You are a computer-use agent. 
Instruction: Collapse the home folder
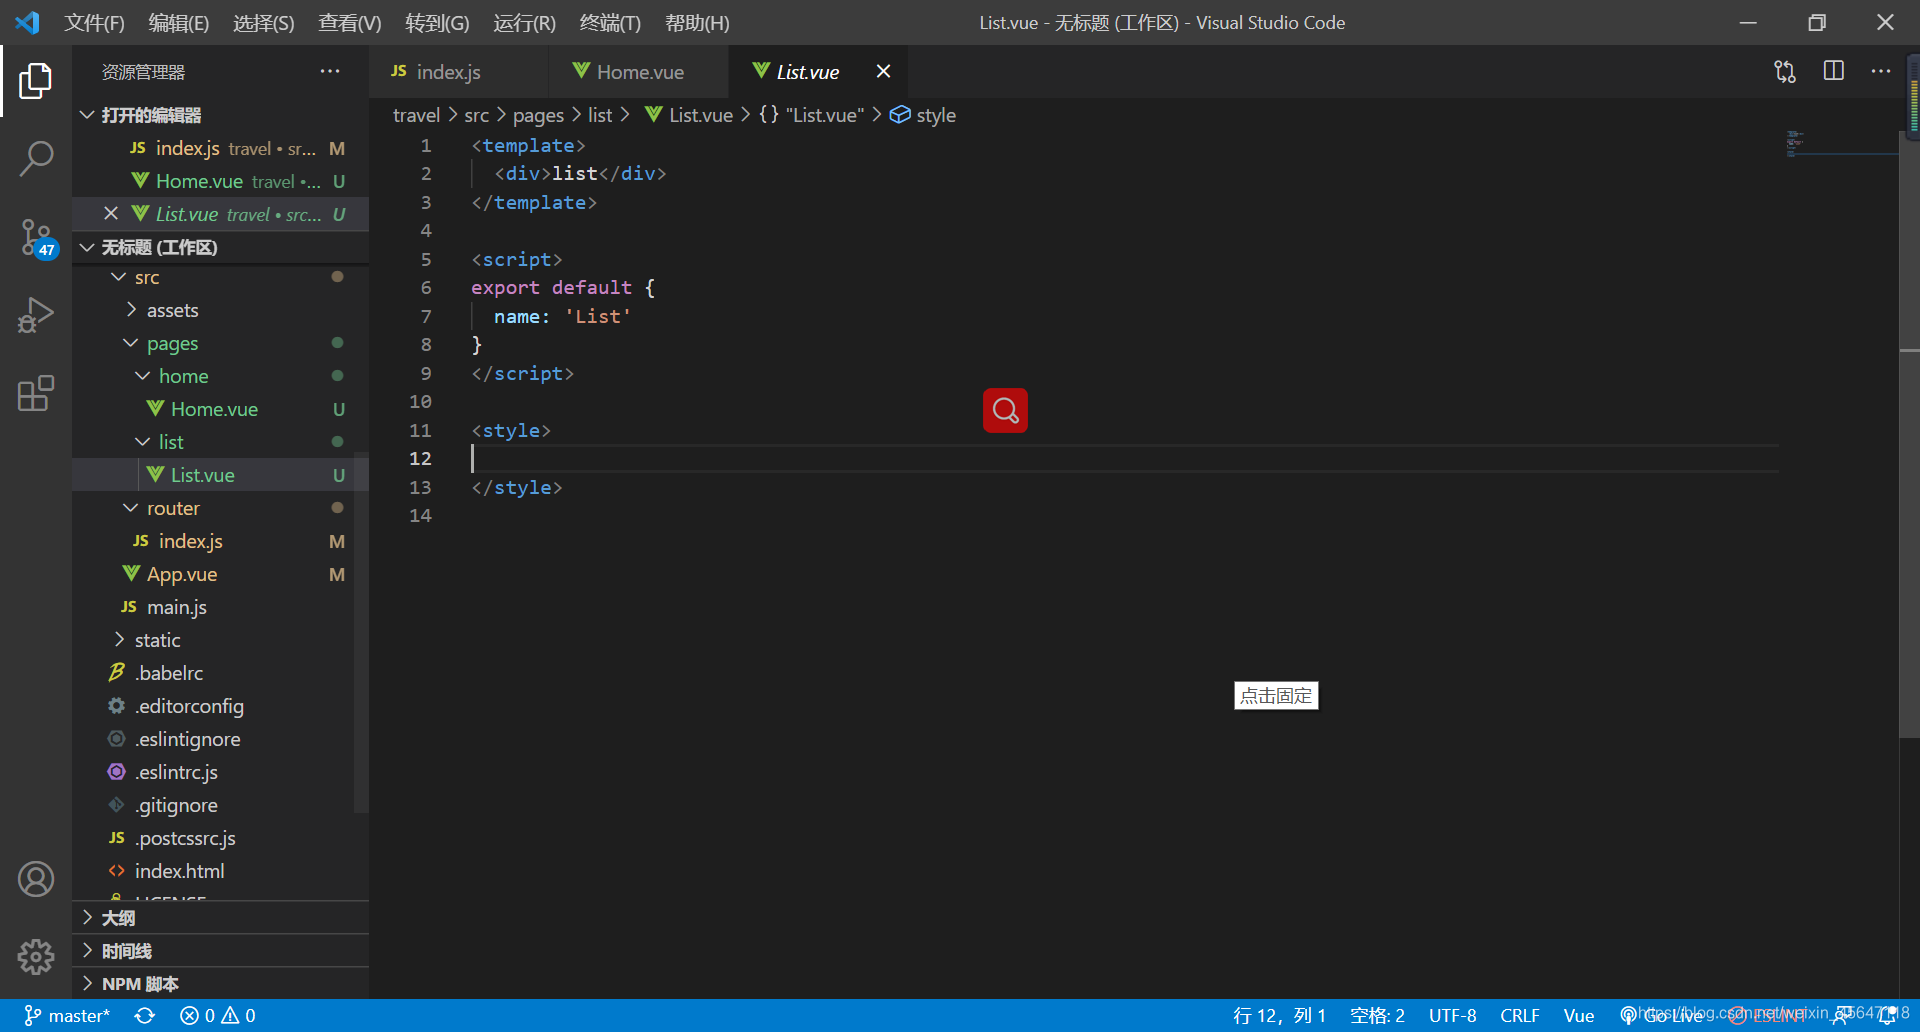click(x=220, y=376)
